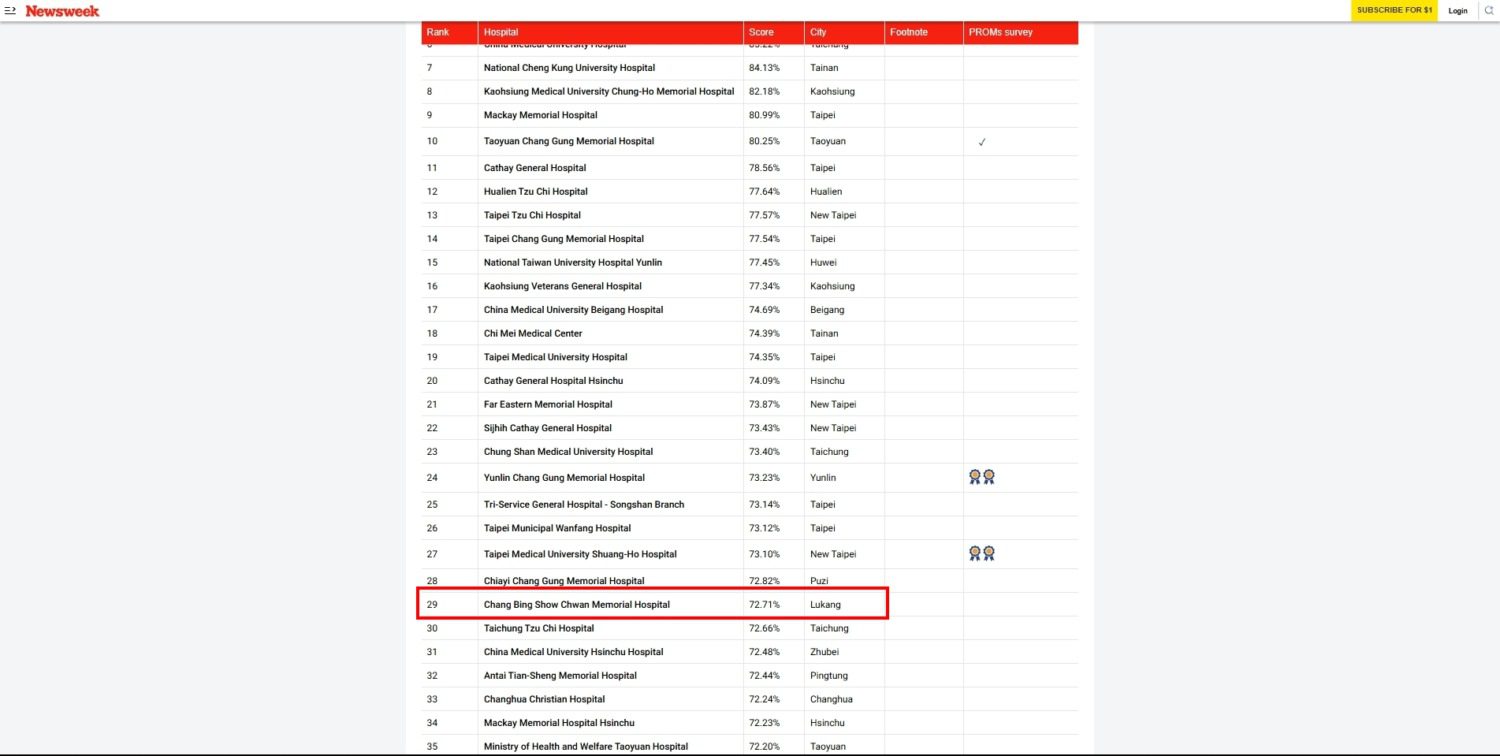
Task: Click the City column header
Action: click(818, 33)
